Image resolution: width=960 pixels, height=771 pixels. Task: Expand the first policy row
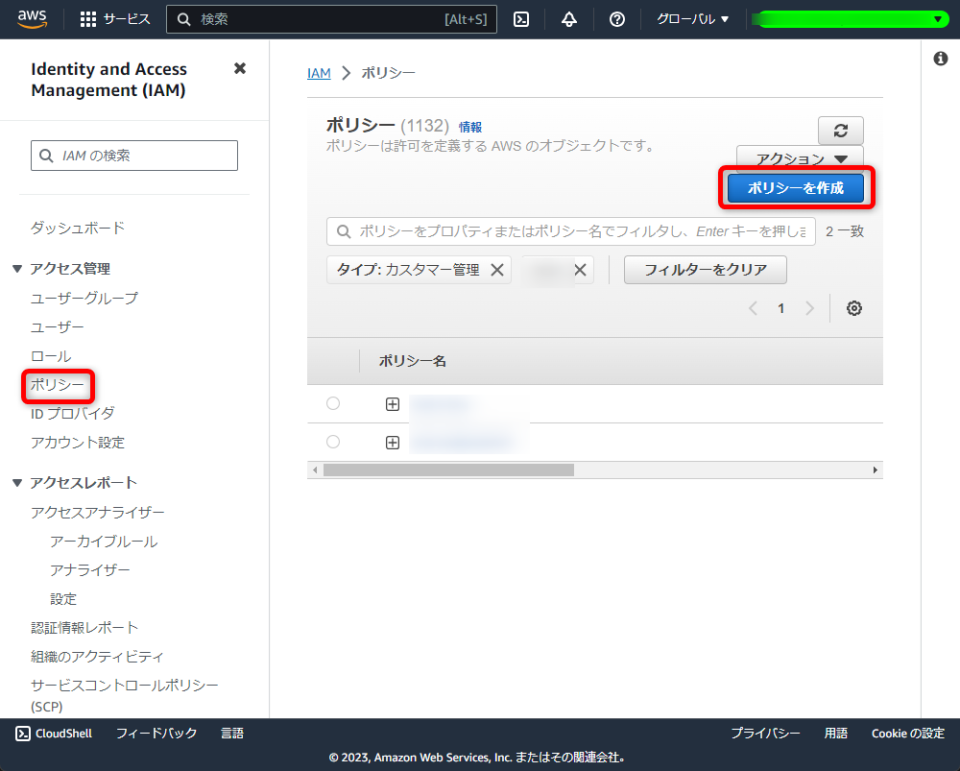(393, 403)
